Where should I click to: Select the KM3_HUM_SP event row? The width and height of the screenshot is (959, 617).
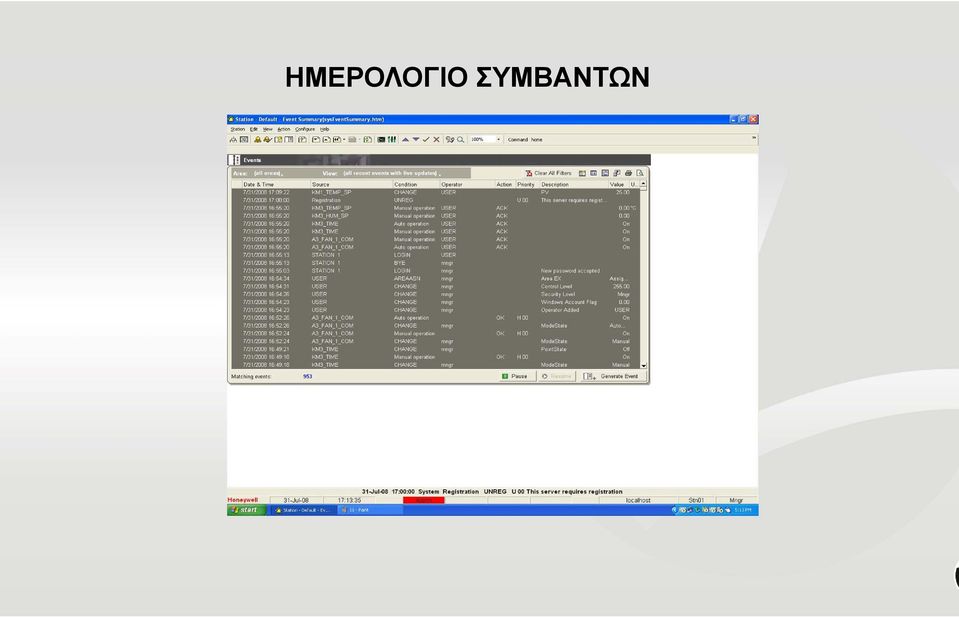coord(435,216)
